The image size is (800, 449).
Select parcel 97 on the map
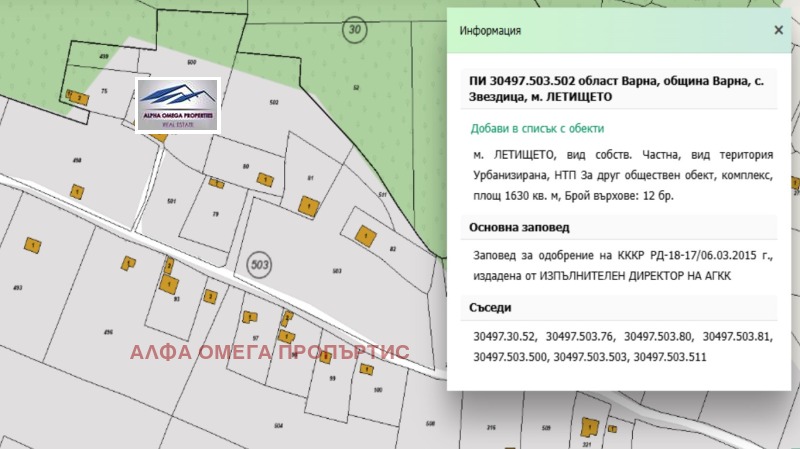click(x=256, y=338)
